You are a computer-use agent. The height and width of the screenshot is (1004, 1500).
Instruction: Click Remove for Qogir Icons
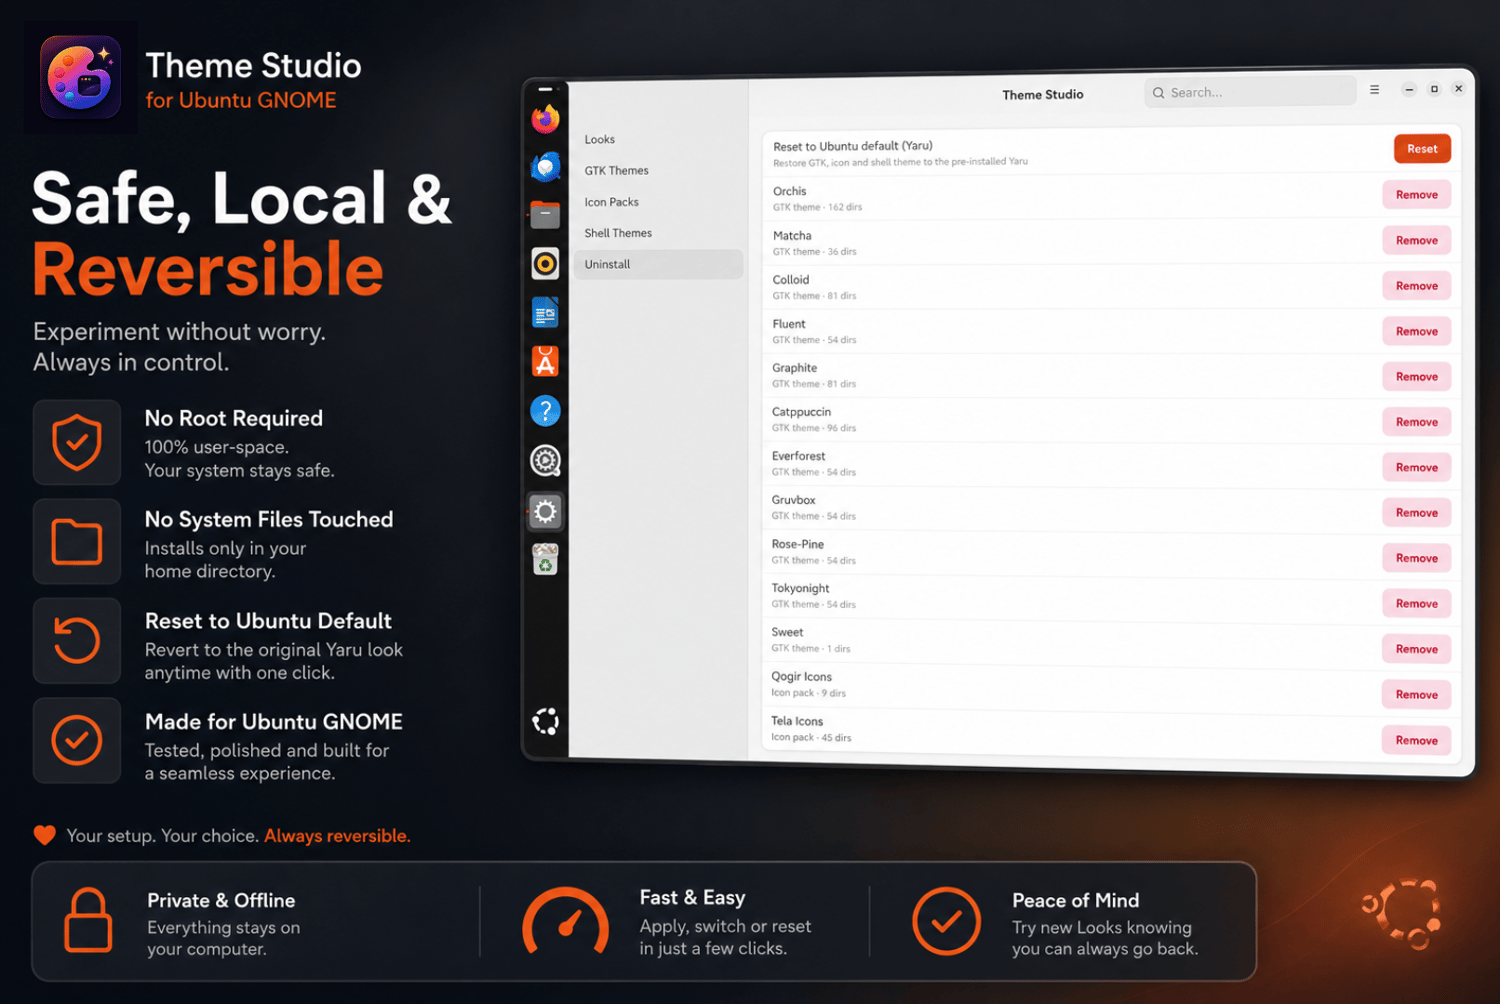pos(1417,695)
